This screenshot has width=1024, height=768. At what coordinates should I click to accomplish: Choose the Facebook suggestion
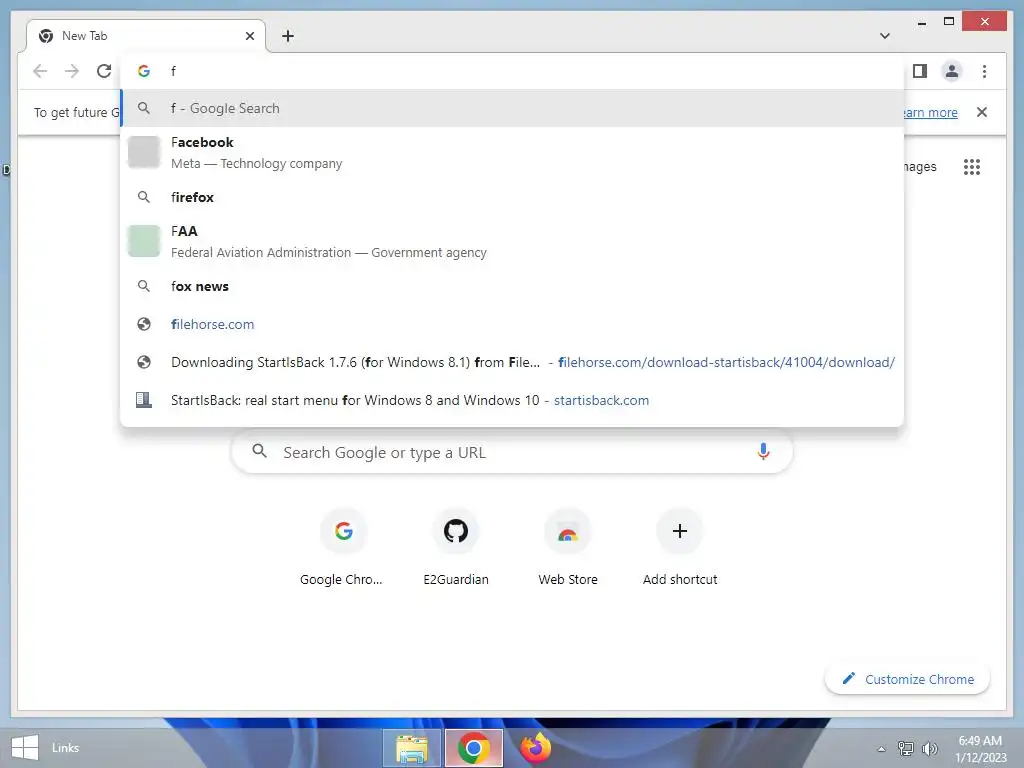pyautogui.click(x=512, y=152)
